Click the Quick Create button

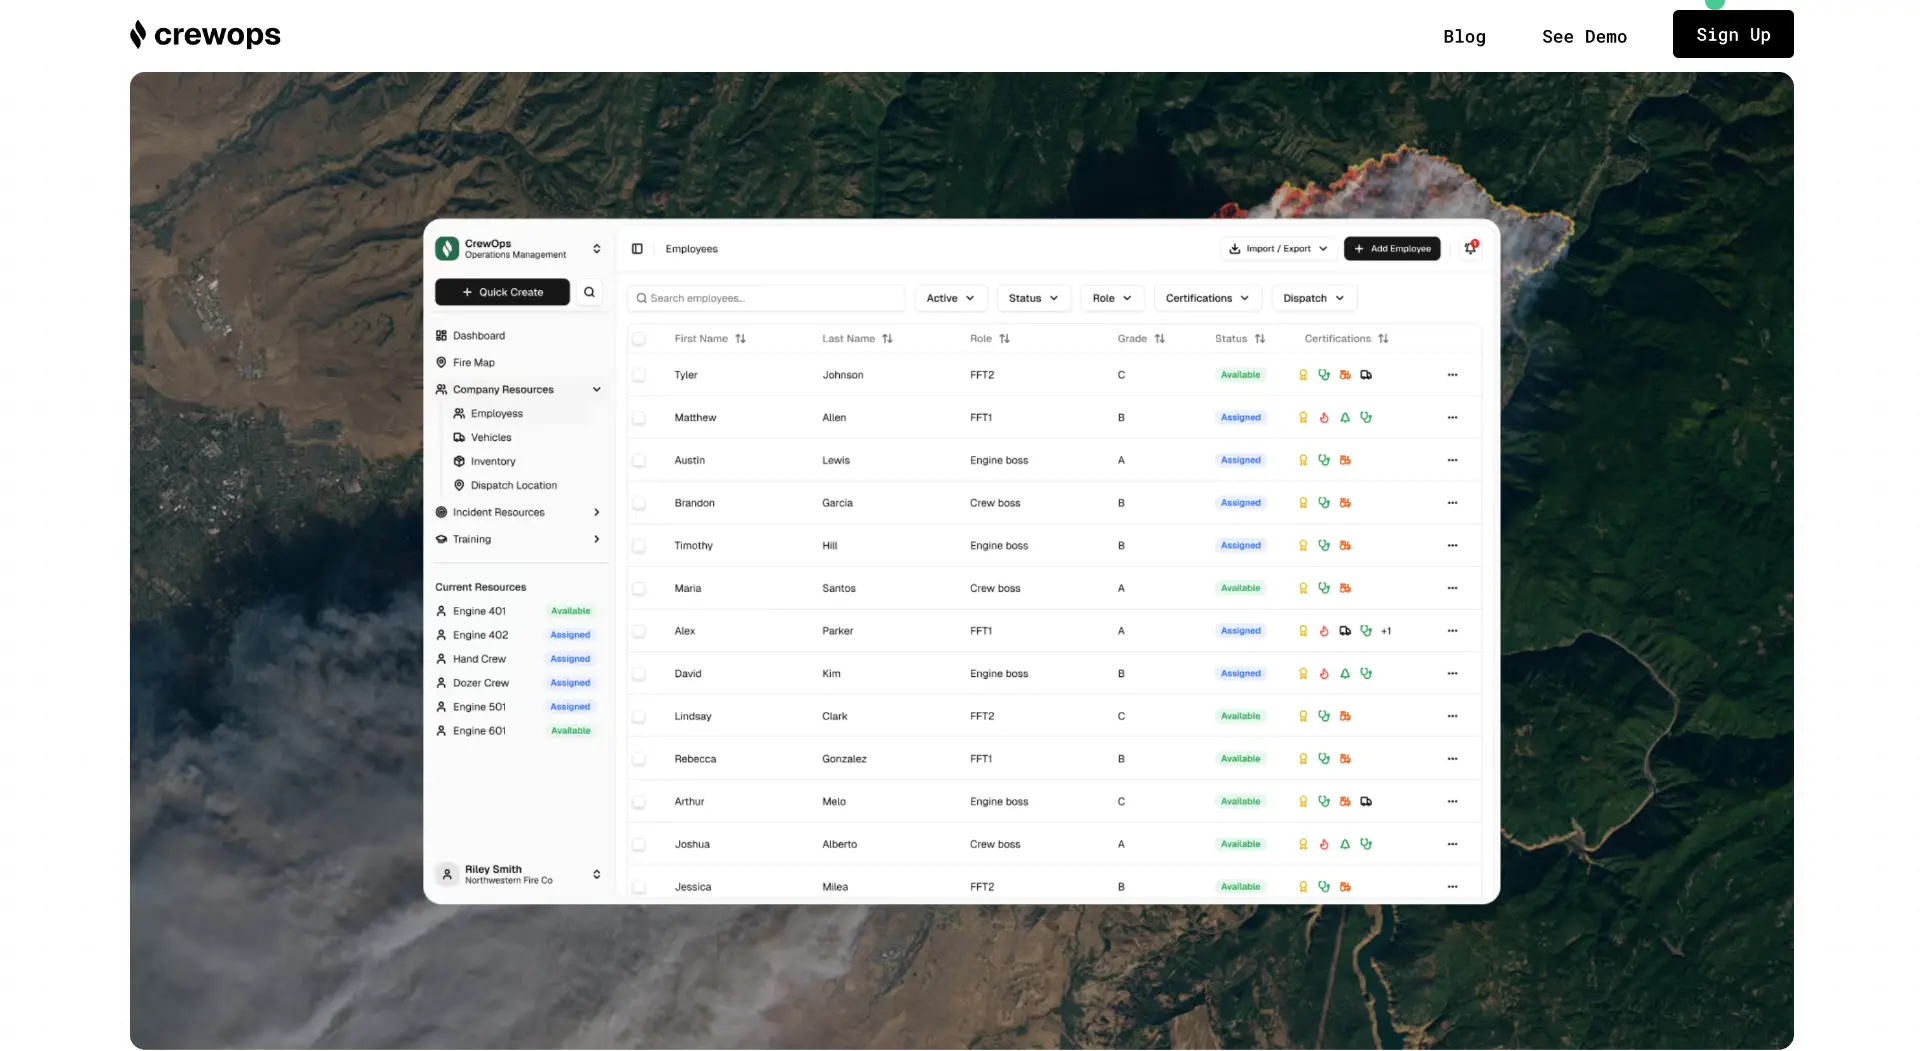pyautogui.click(x=502, y=292)
